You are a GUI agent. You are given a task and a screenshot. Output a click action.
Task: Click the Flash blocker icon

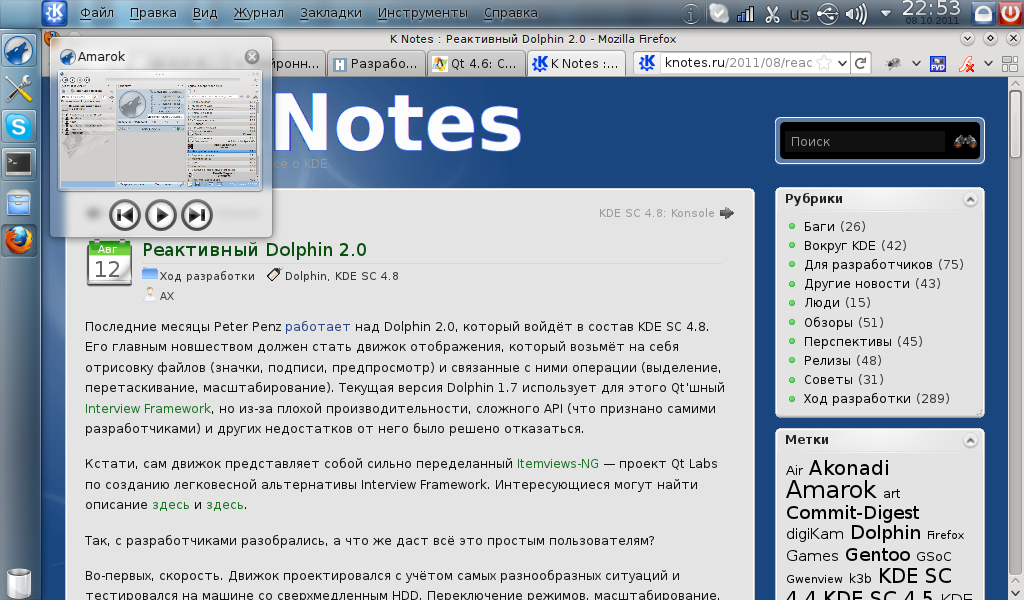pos(967,63)
